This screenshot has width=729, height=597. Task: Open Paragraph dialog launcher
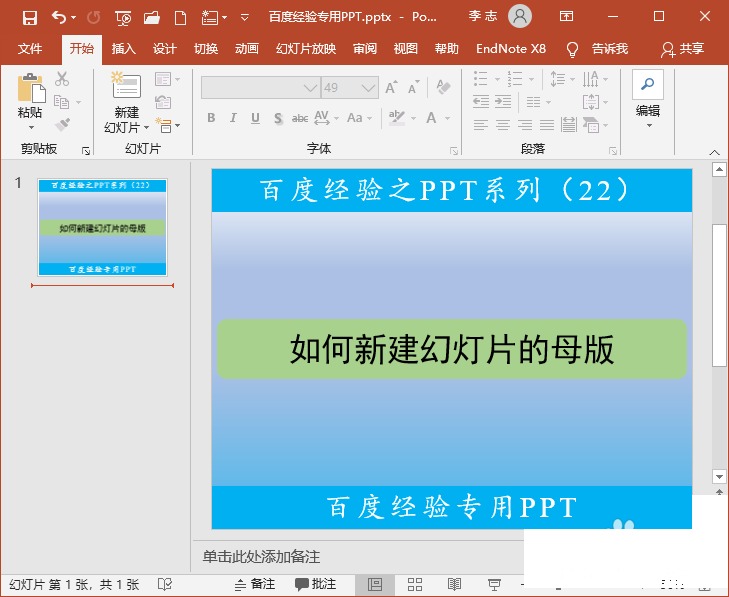[613, 151]
